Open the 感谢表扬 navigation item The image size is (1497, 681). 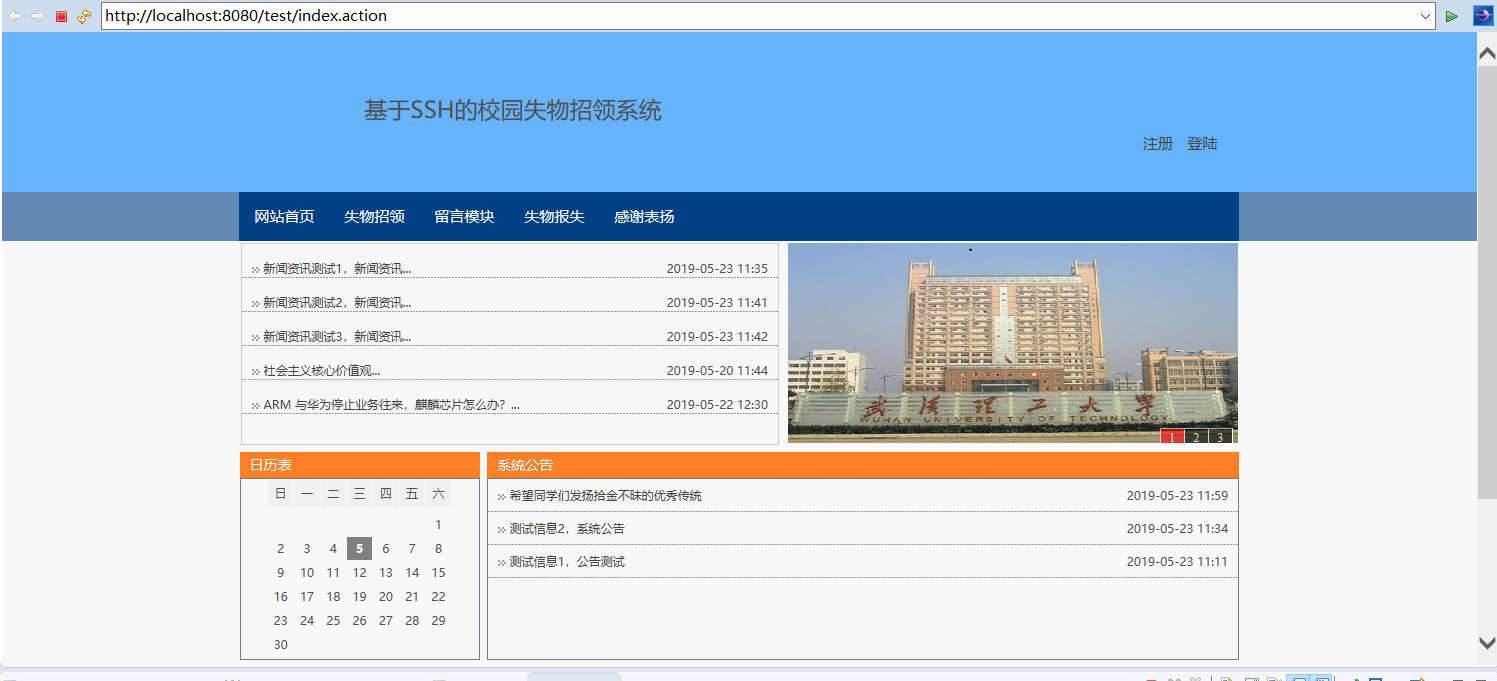point(644,216)
